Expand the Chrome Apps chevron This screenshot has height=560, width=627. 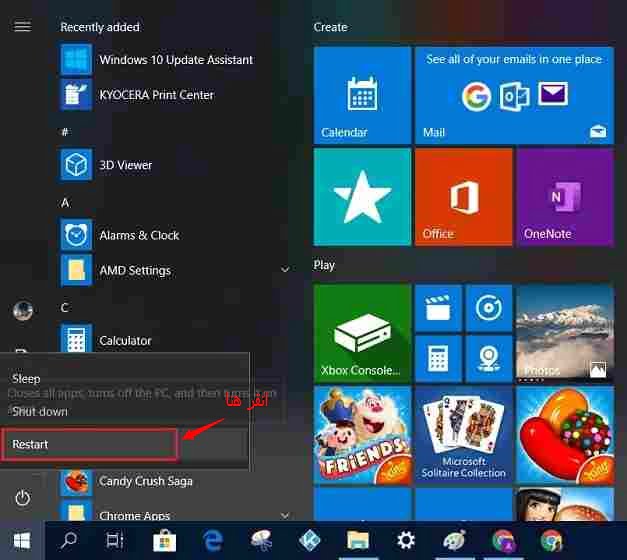coord(285,515)
